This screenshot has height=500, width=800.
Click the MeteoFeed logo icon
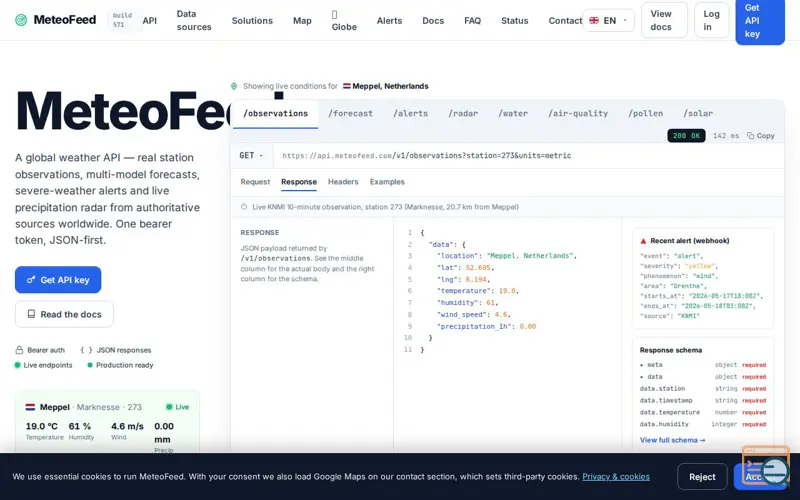tap(21, 20)
